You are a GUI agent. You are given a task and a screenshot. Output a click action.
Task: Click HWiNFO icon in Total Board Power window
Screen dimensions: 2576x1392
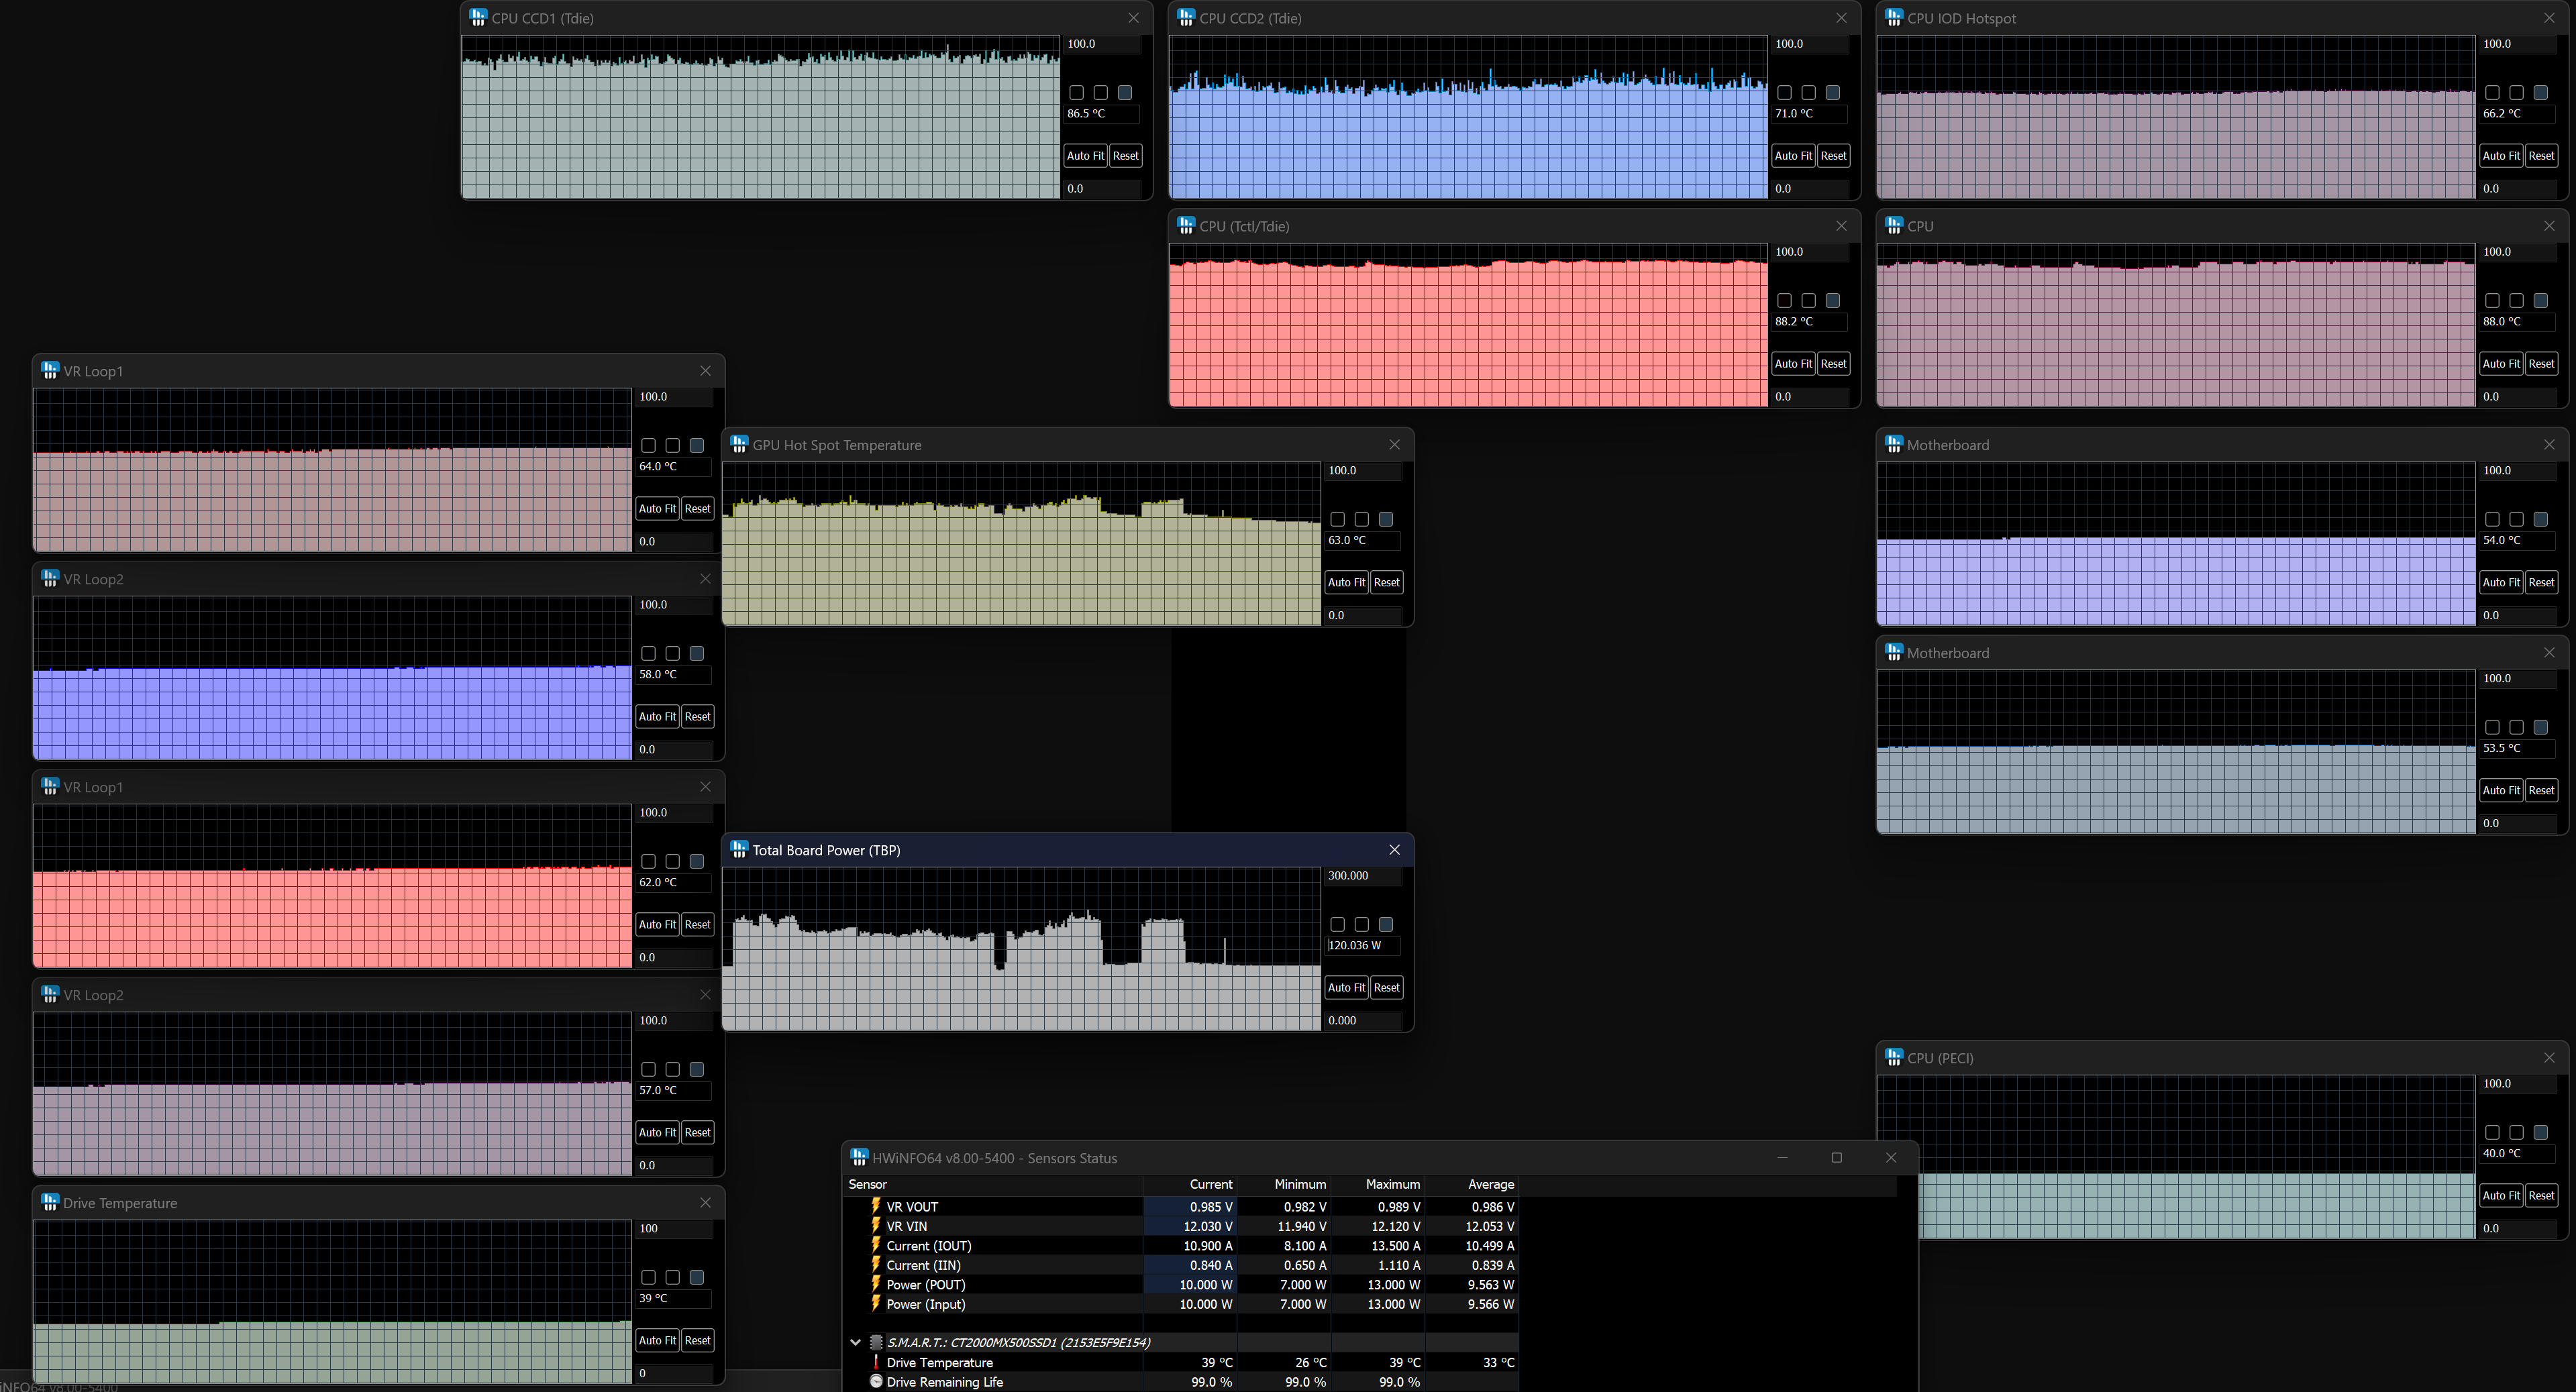click(739, 849)
